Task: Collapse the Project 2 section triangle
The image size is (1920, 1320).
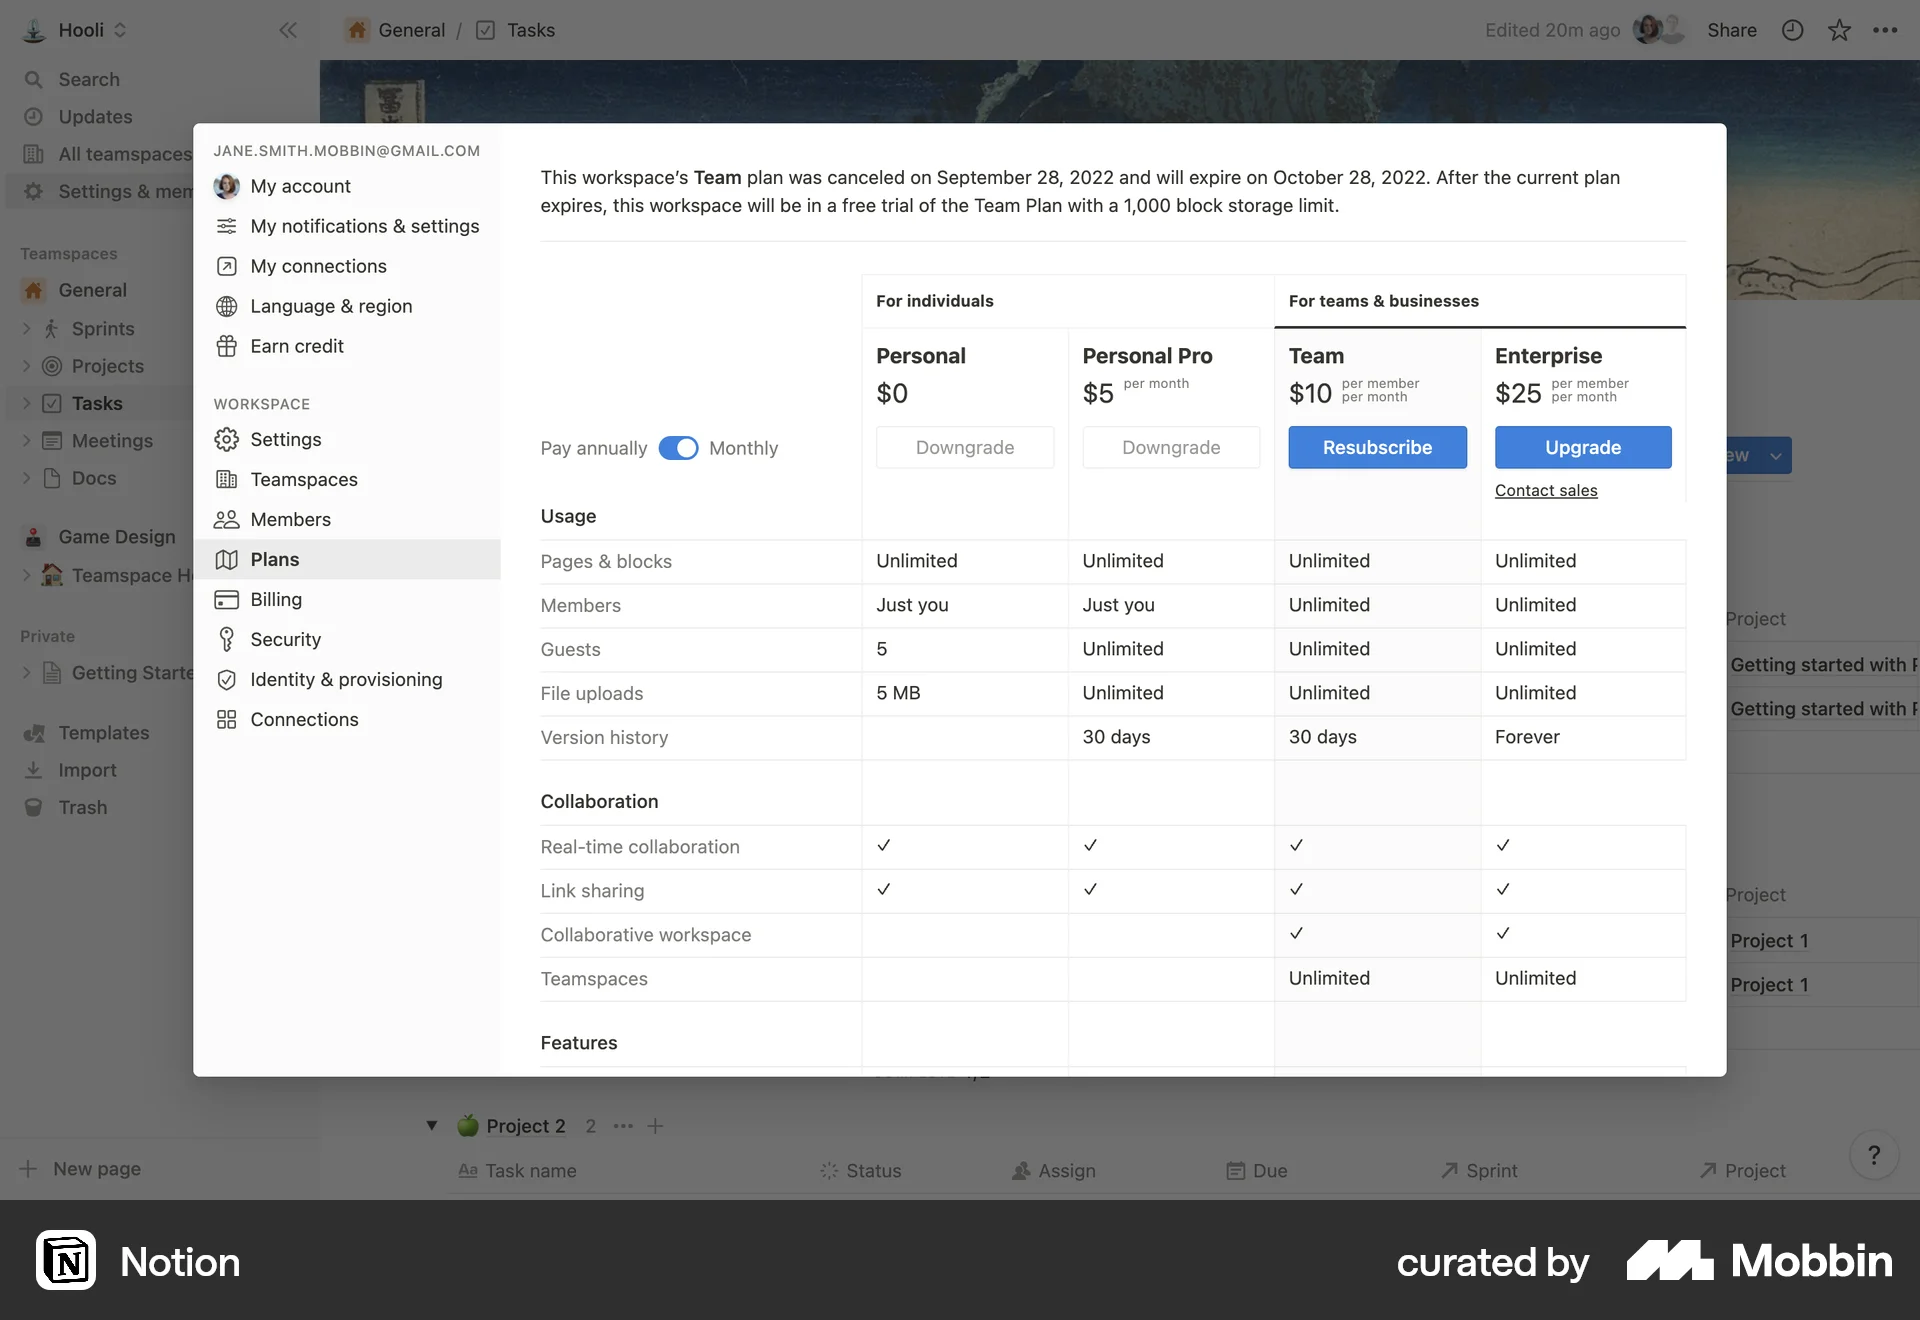Action: pyautogui.click(x=432, y=1125)
